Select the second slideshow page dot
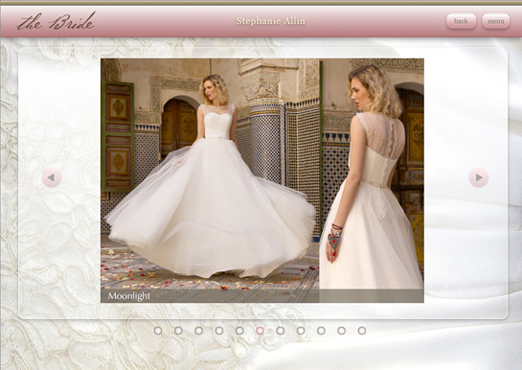The image size is (522, 370). coord(178,331)
